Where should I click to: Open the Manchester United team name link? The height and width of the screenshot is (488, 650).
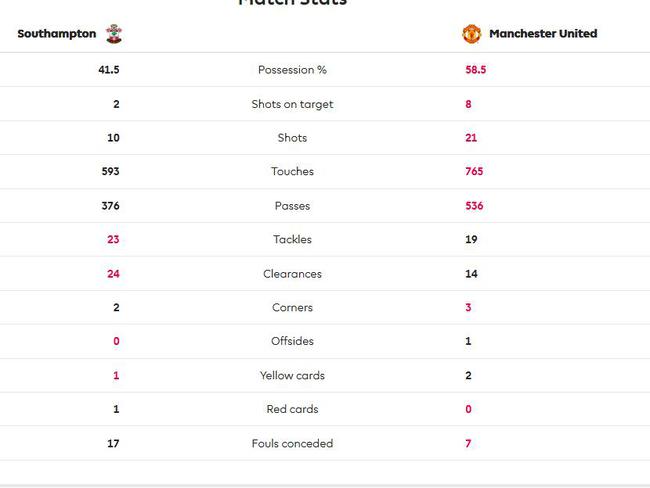[543, 34]
